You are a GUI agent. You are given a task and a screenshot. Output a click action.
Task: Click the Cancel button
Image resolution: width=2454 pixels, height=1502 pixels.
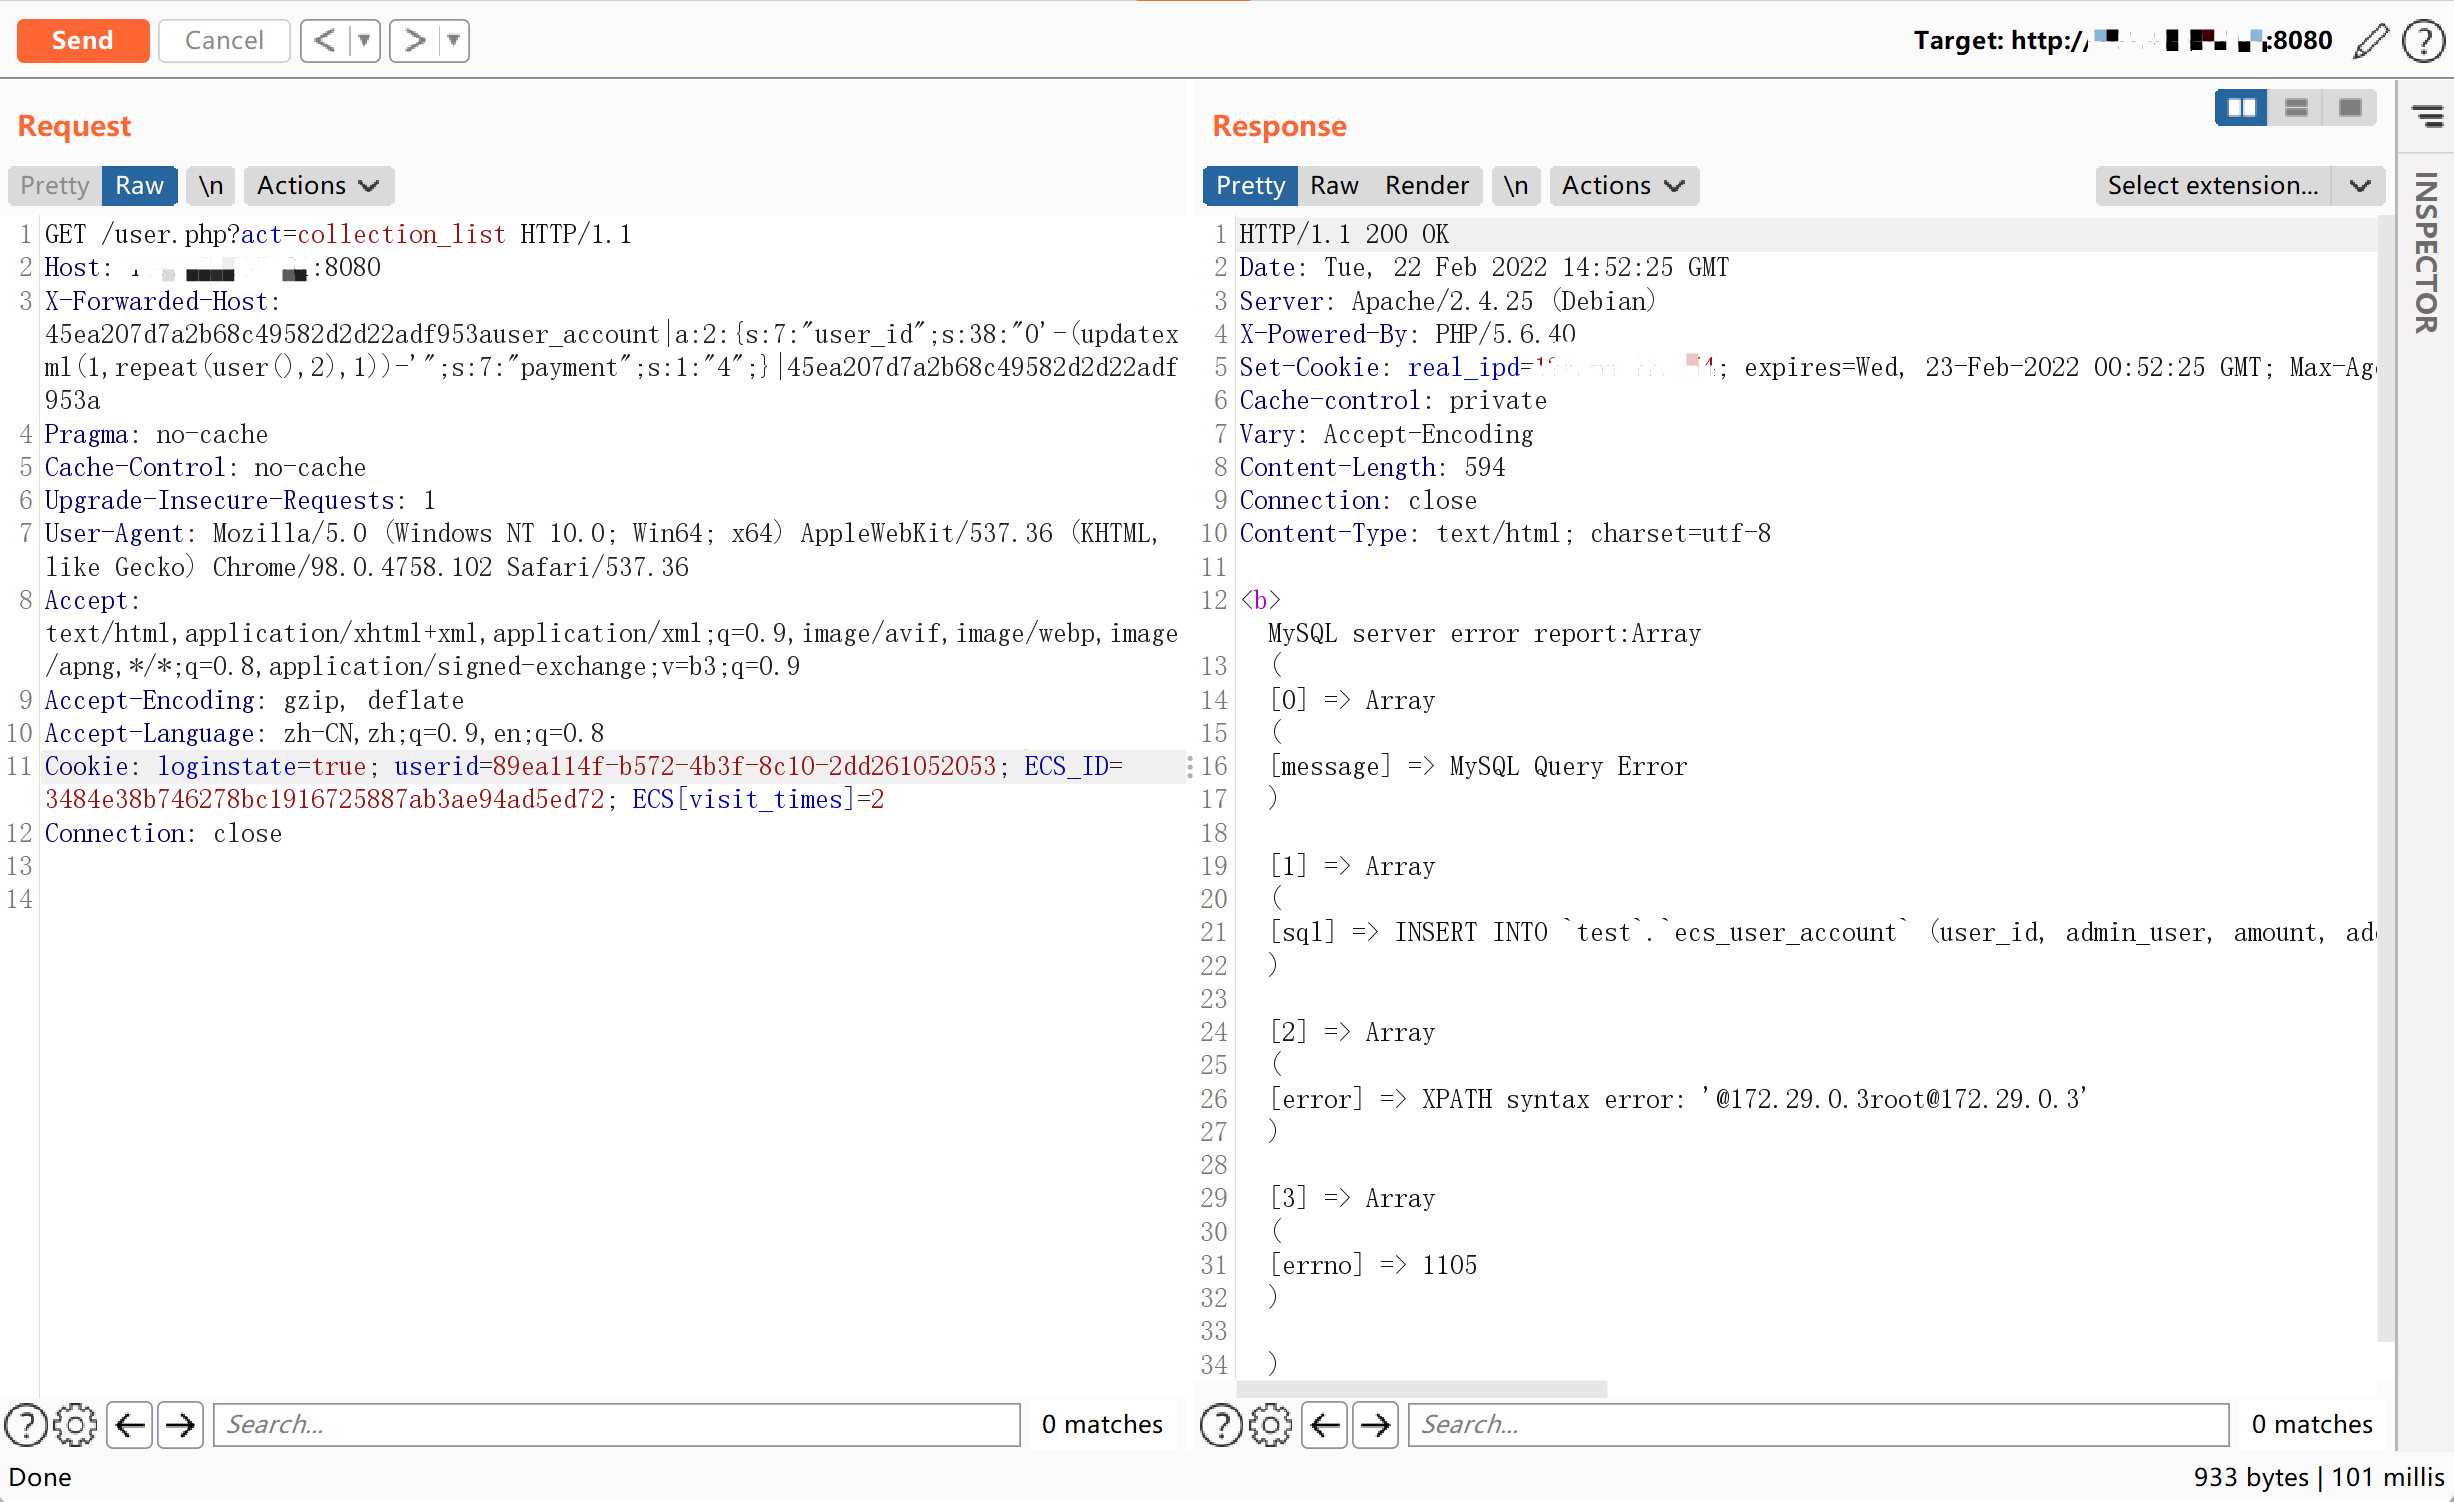tap(224, 41)
